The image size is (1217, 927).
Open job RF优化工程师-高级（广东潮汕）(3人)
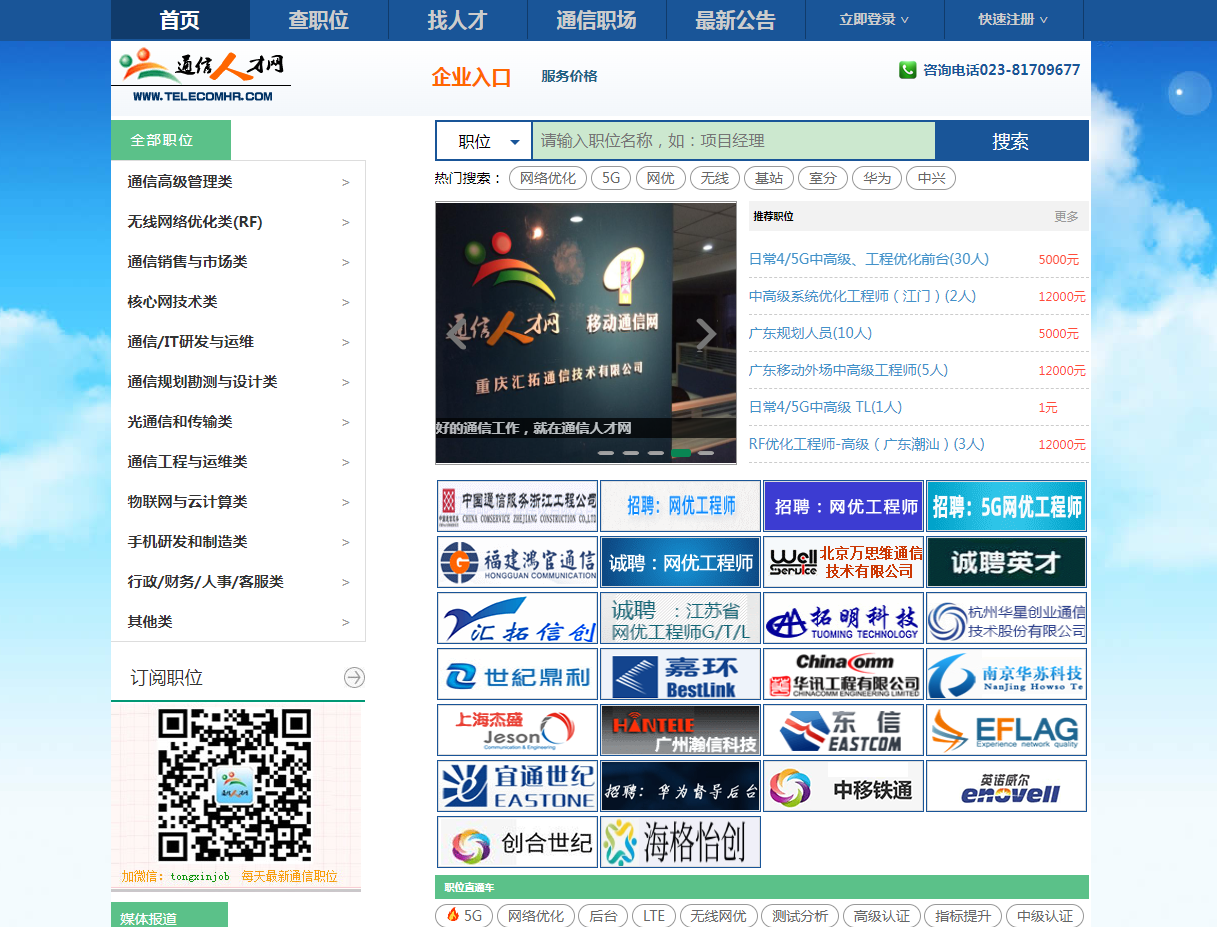(x=866, y=444)
